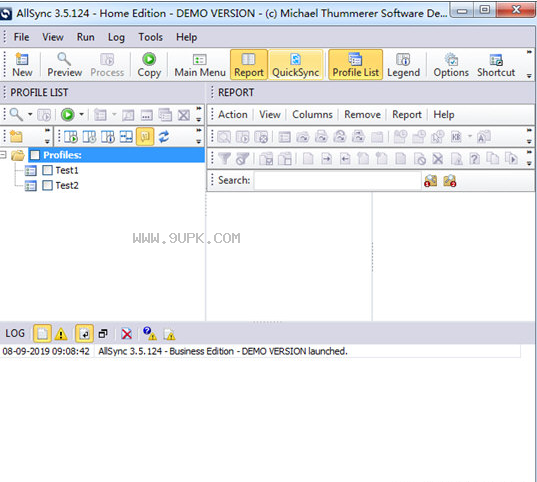This screenshot has width=537, height=482.
Task: Expand overflow of new folder toolbar
Action: [x=47, y=136]
